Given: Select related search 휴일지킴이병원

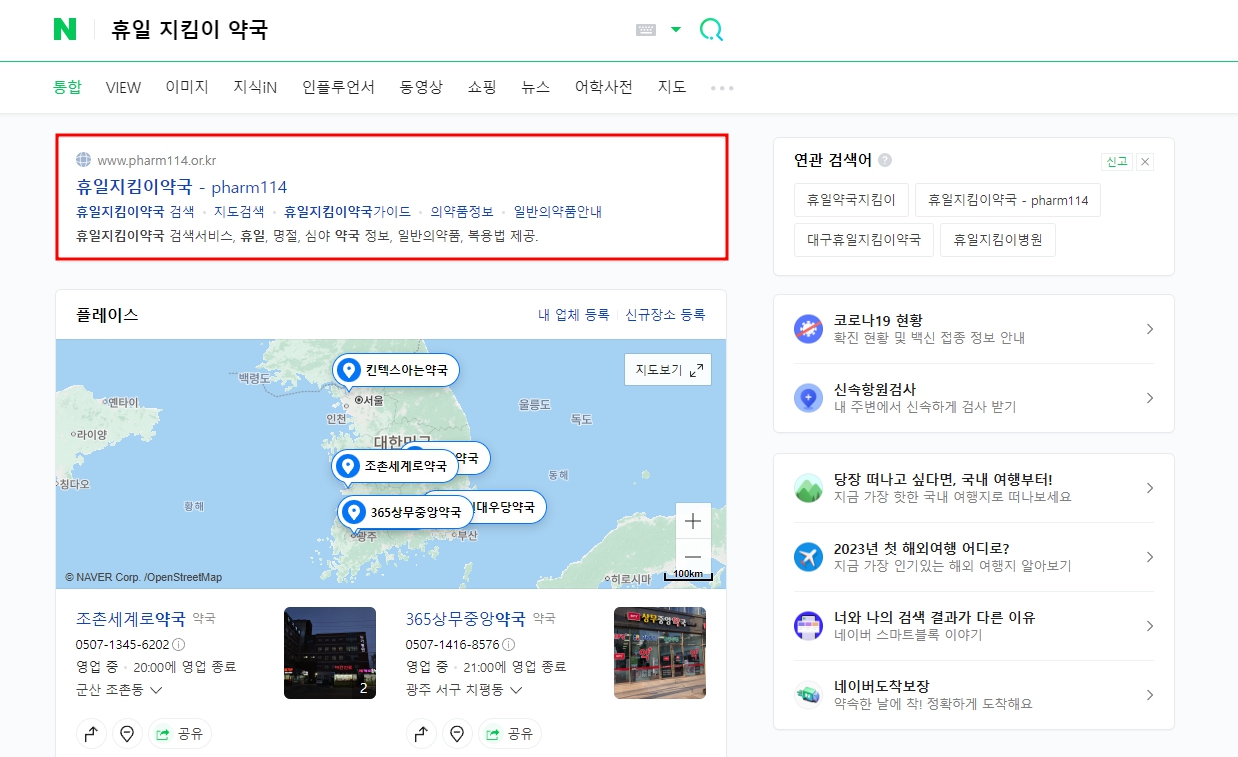Looking at the screenshot, I should [998, 240].
